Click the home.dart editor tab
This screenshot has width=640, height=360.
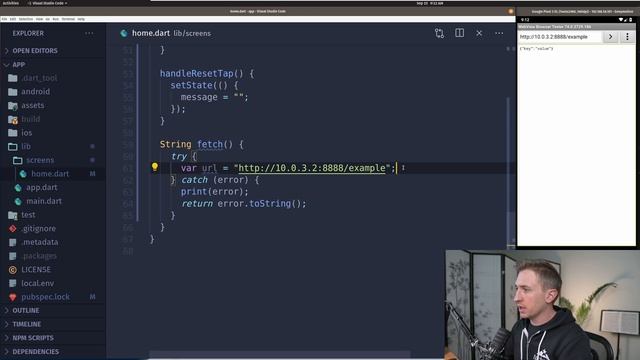(x=165, y=33)
